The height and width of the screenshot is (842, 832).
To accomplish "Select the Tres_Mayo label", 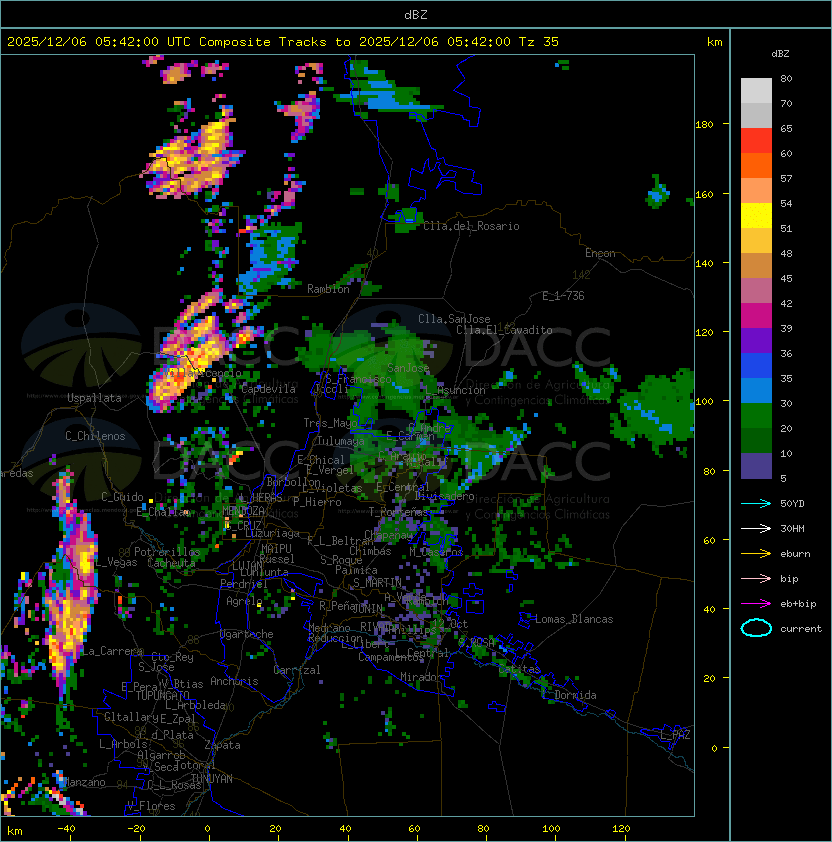I will point(330,423).
